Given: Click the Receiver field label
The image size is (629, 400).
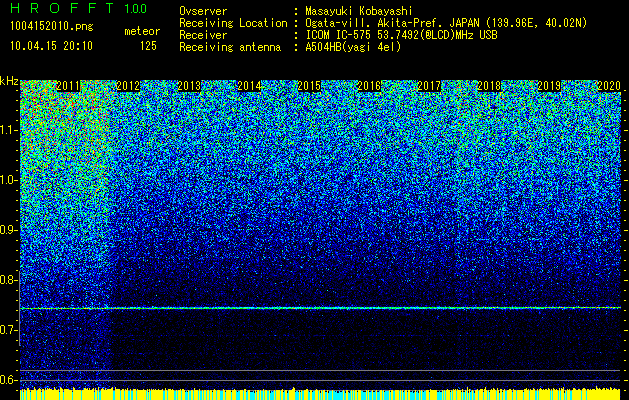Looking at the screenshot, I should 203,35.
